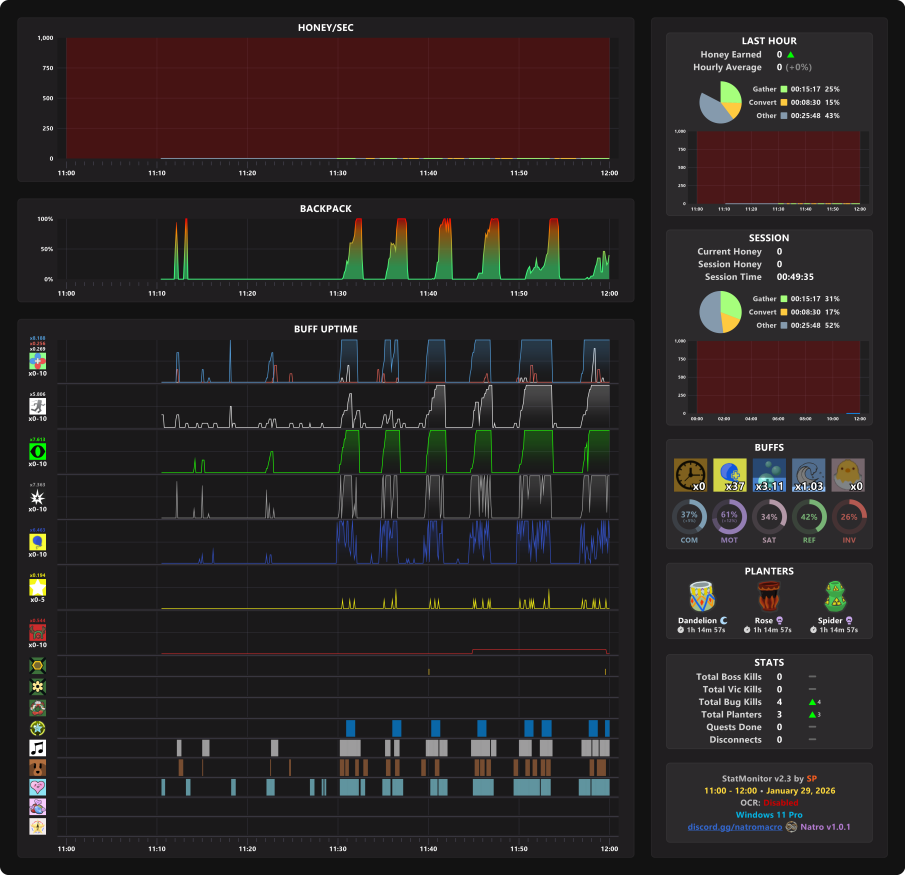Click the Last Hour mini honey graph

click(x=778, y=167)
